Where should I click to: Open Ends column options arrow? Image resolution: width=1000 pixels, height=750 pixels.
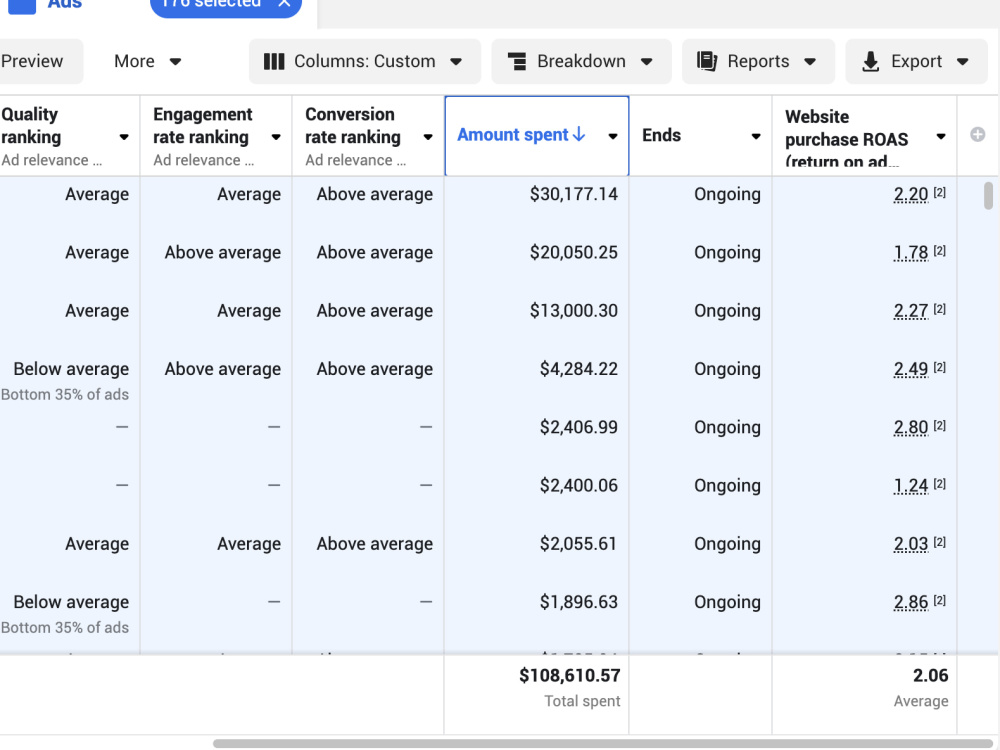tap(756, 136)
